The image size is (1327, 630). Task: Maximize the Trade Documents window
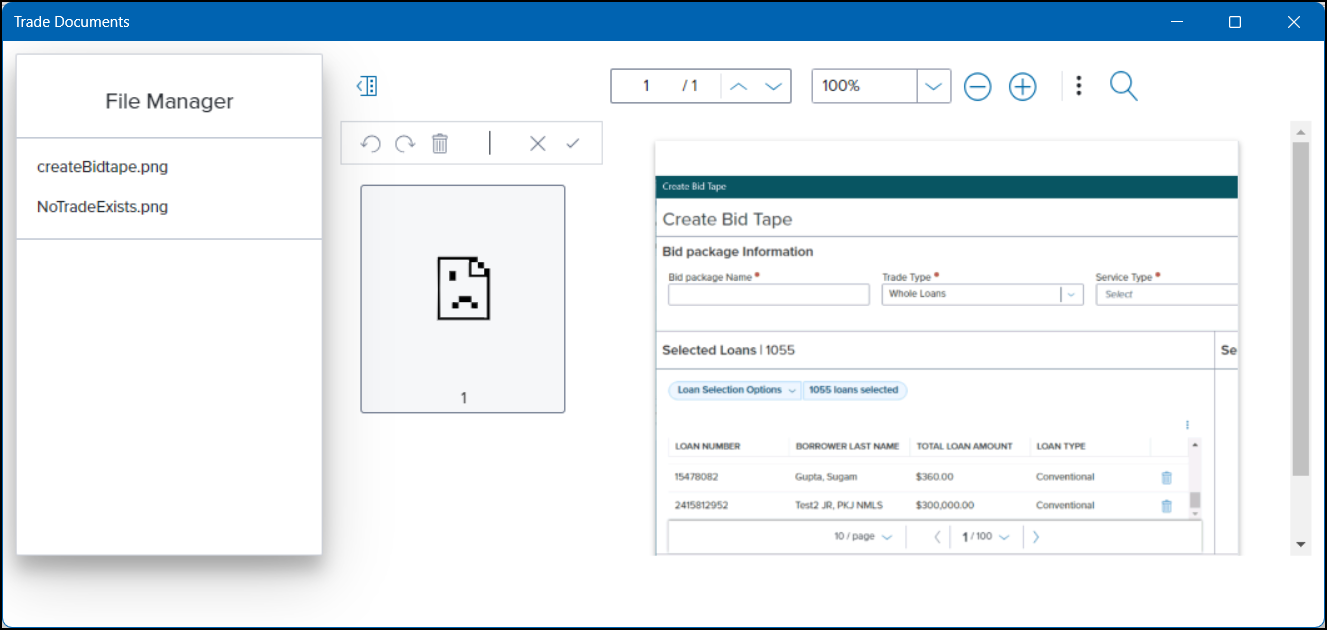pyautogui.click(x=1235, y=22)
